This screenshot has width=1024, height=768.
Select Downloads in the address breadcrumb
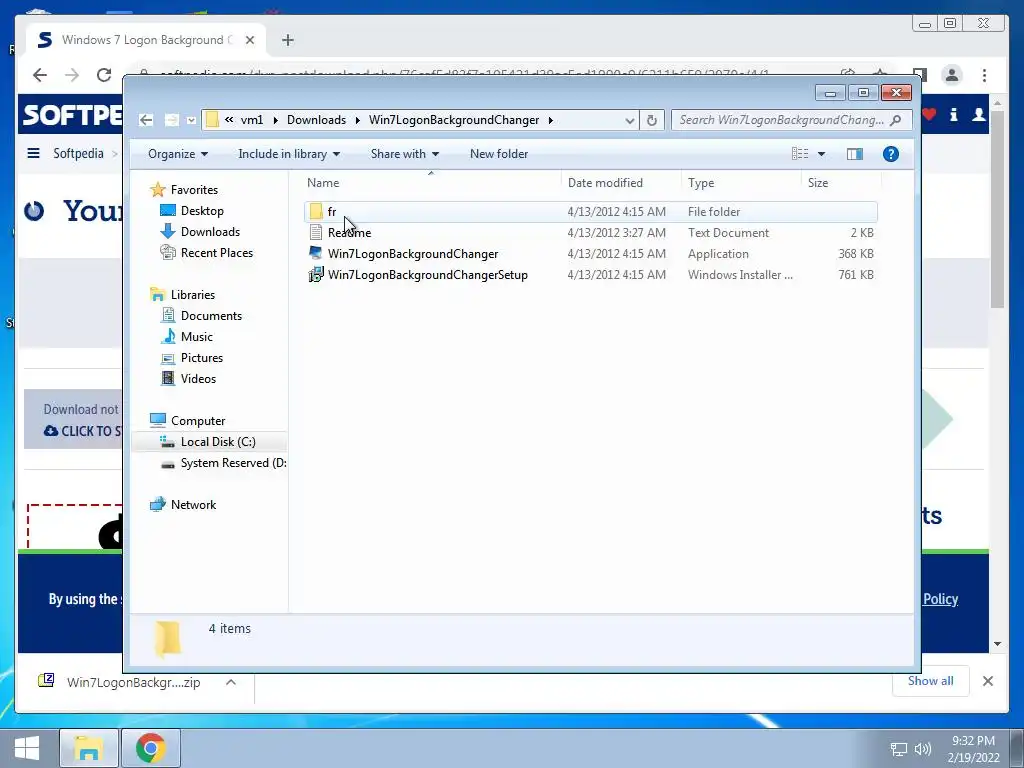point(316,120)
